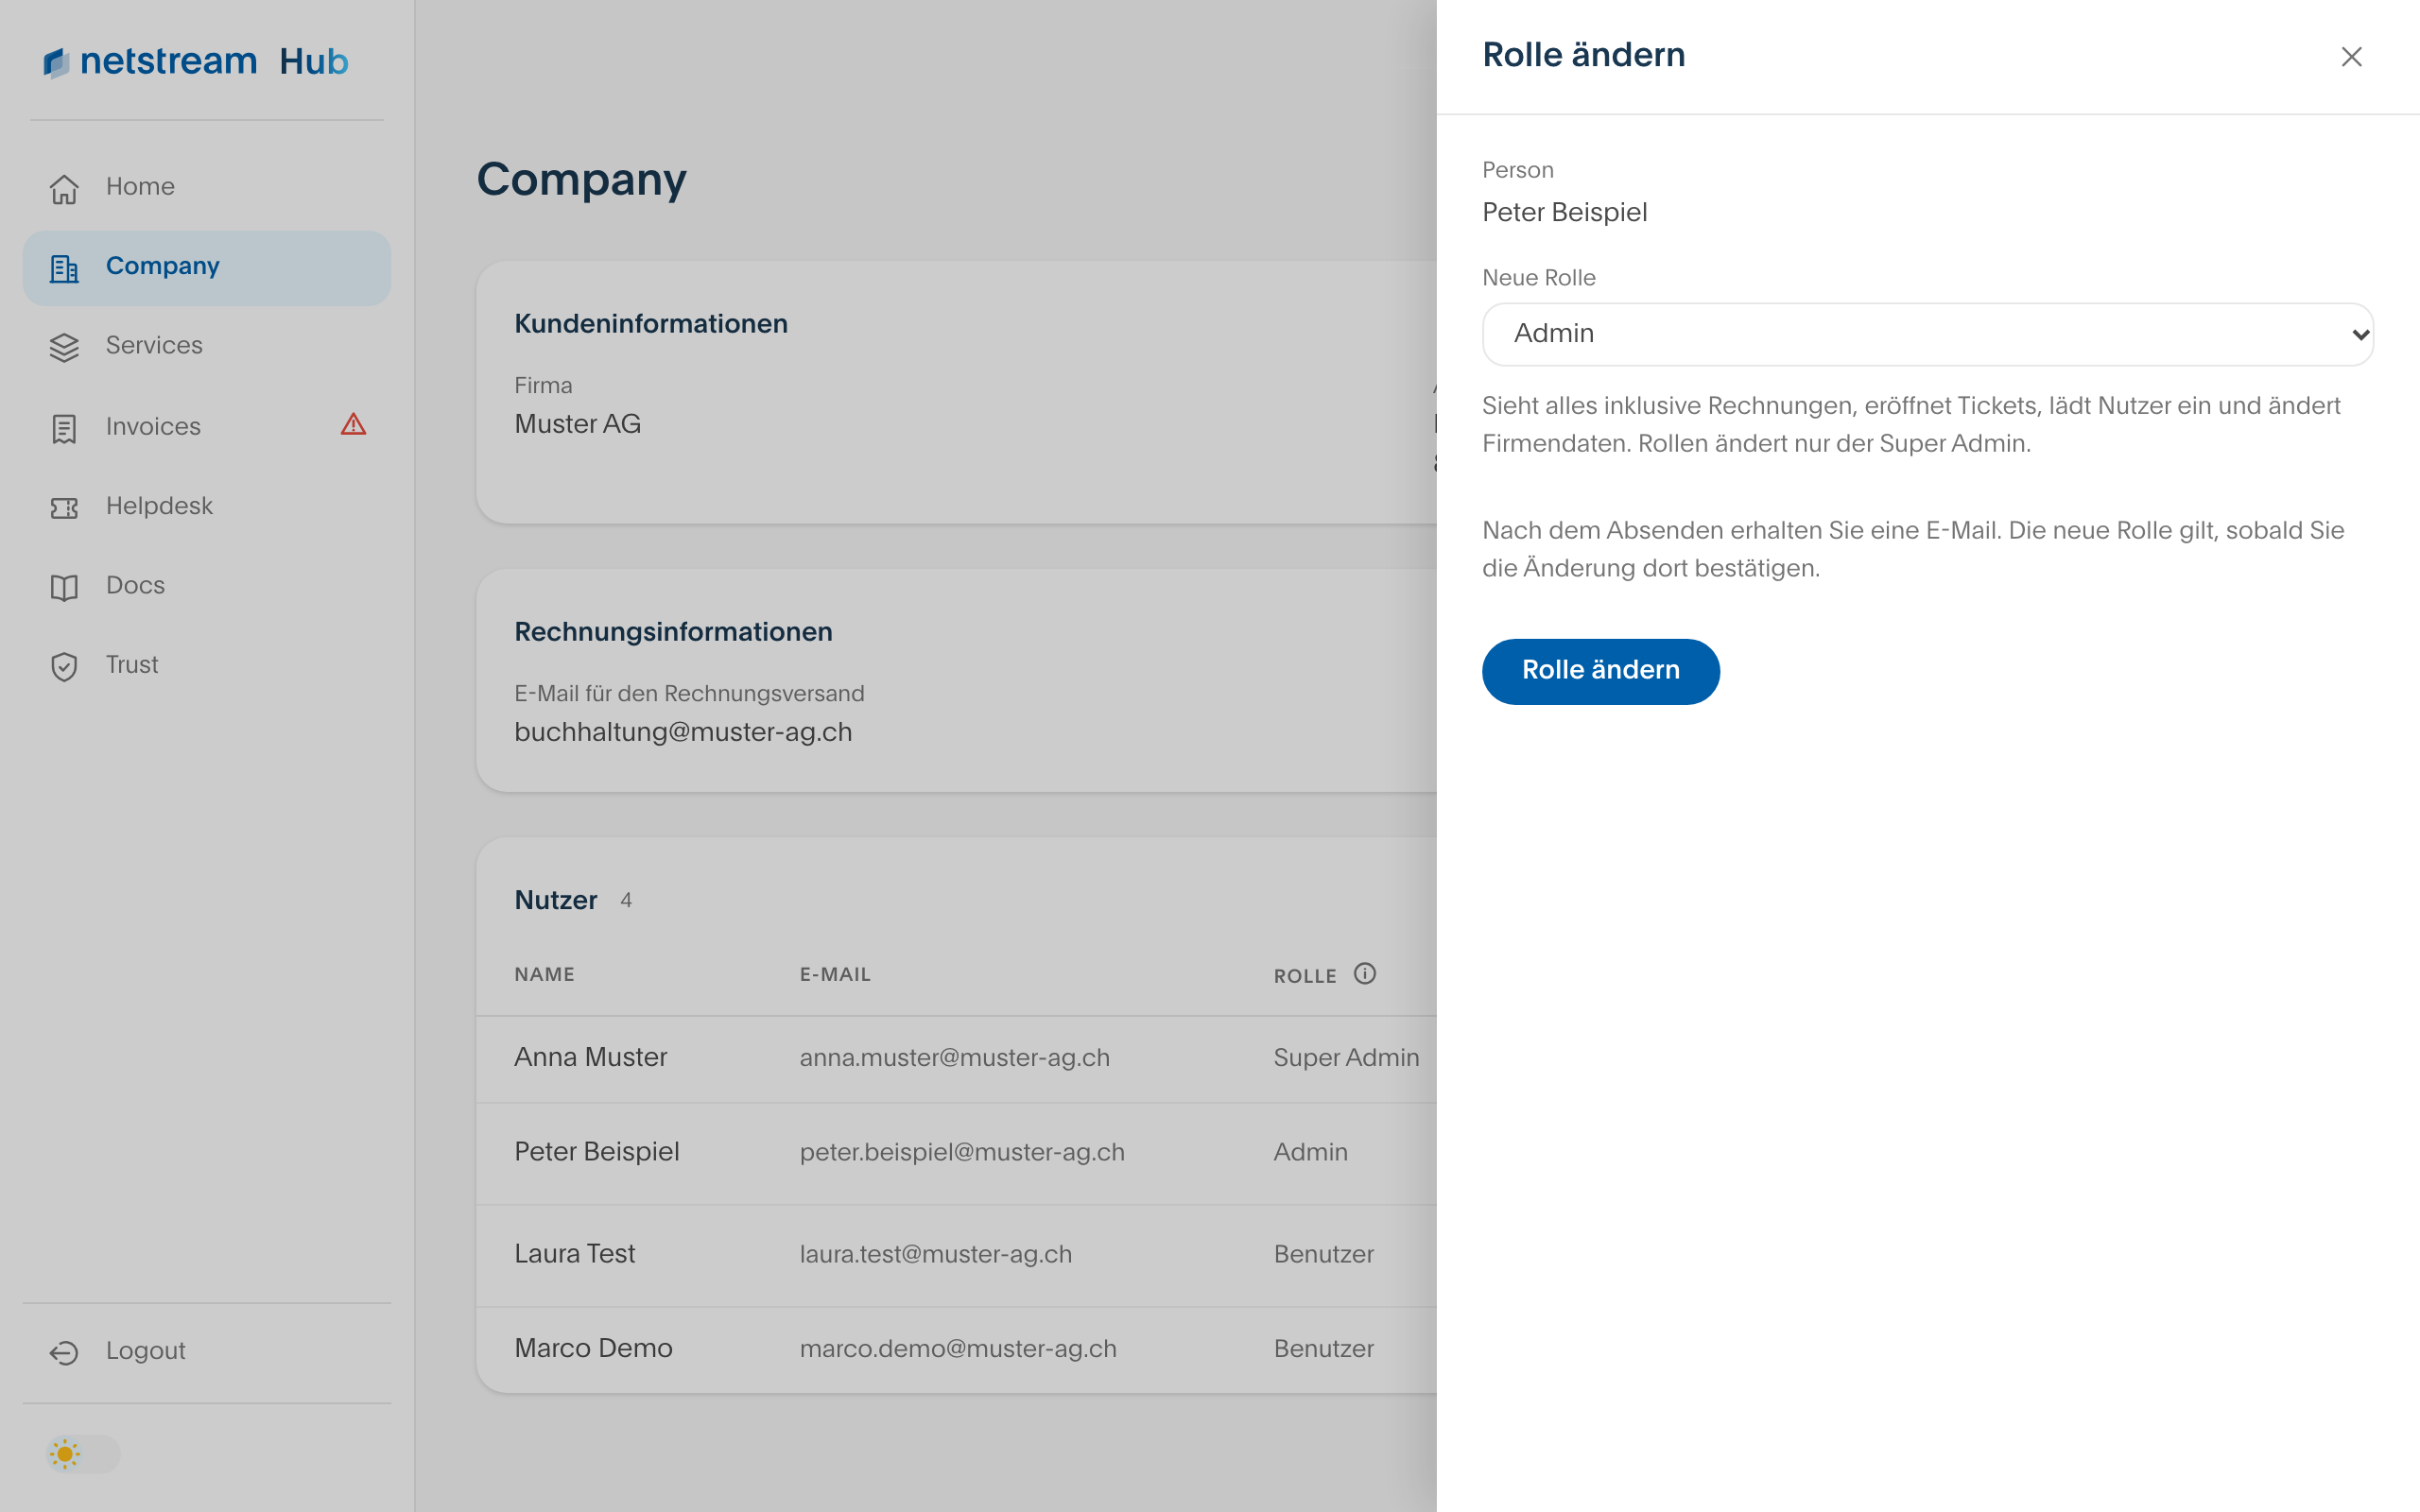Image resolution: width=2420 pixels, height=1512 pixels.
Task: Select the Anna Muster name cell
Action: coord(590,1057)
